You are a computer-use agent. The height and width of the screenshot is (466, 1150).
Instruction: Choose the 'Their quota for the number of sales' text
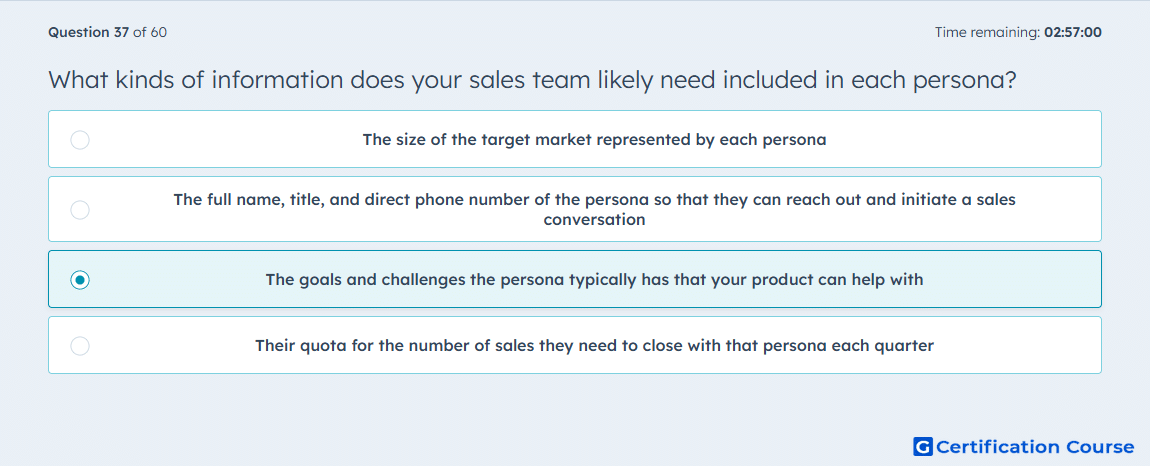594,346
